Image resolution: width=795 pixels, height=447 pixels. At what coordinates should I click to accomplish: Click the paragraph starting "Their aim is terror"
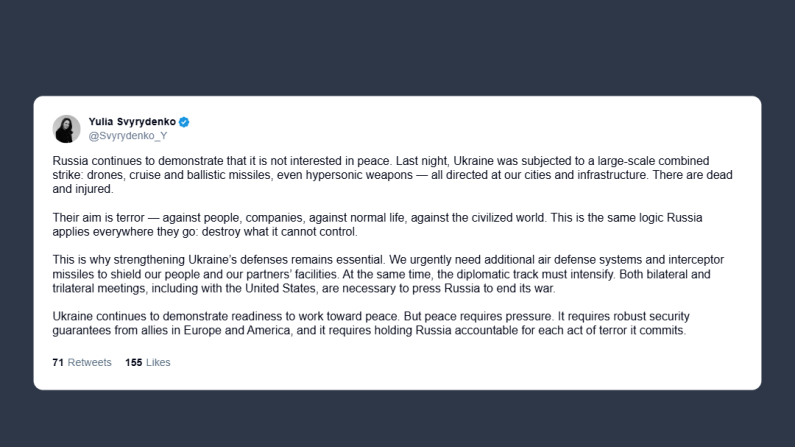coord(300,217)
